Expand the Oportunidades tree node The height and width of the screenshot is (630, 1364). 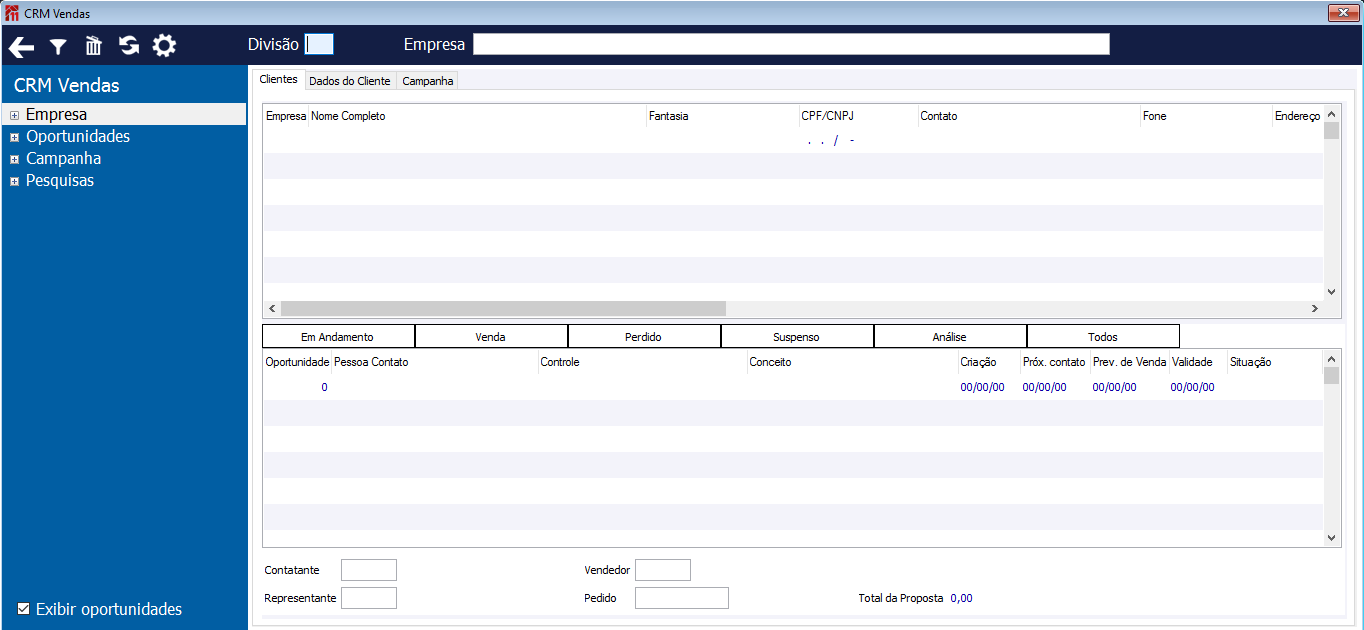(14, 138)
